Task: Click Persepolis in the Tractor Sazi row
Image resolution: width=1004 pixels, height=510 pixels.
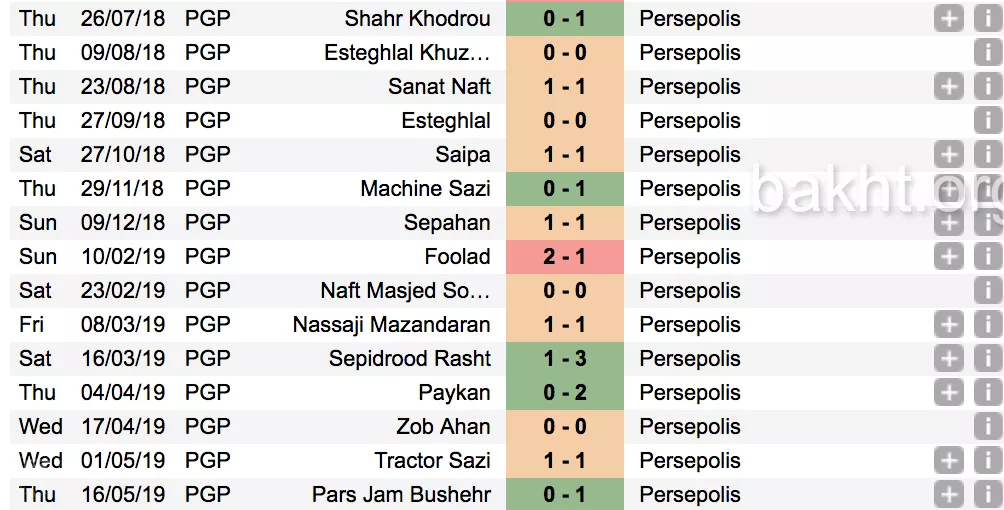Action: click(690, 461)
